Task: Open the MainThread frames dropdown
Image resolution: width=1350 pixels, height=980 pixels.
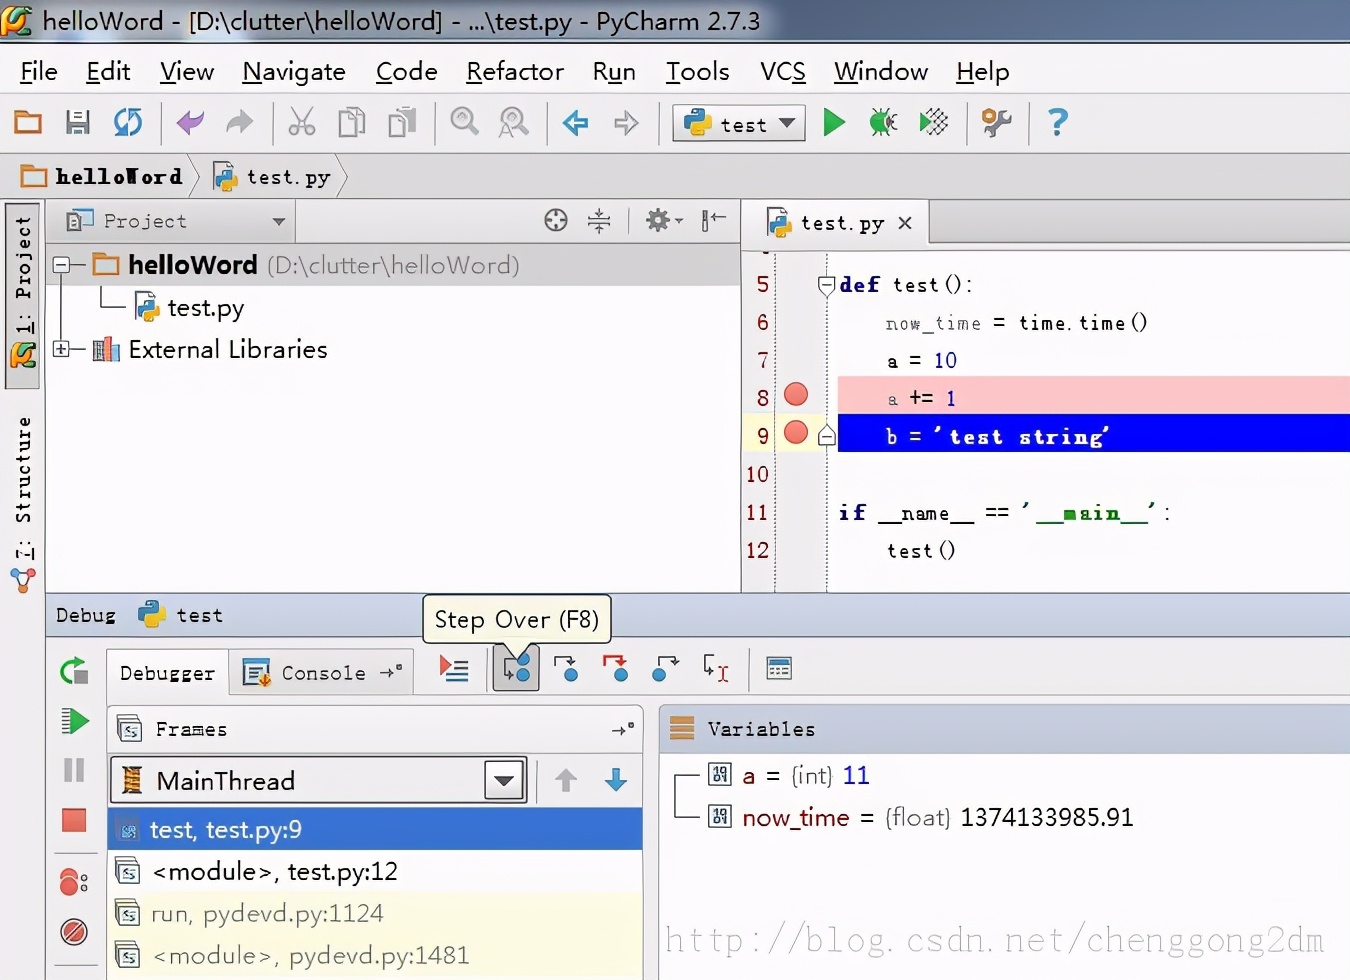Action: 504,780
